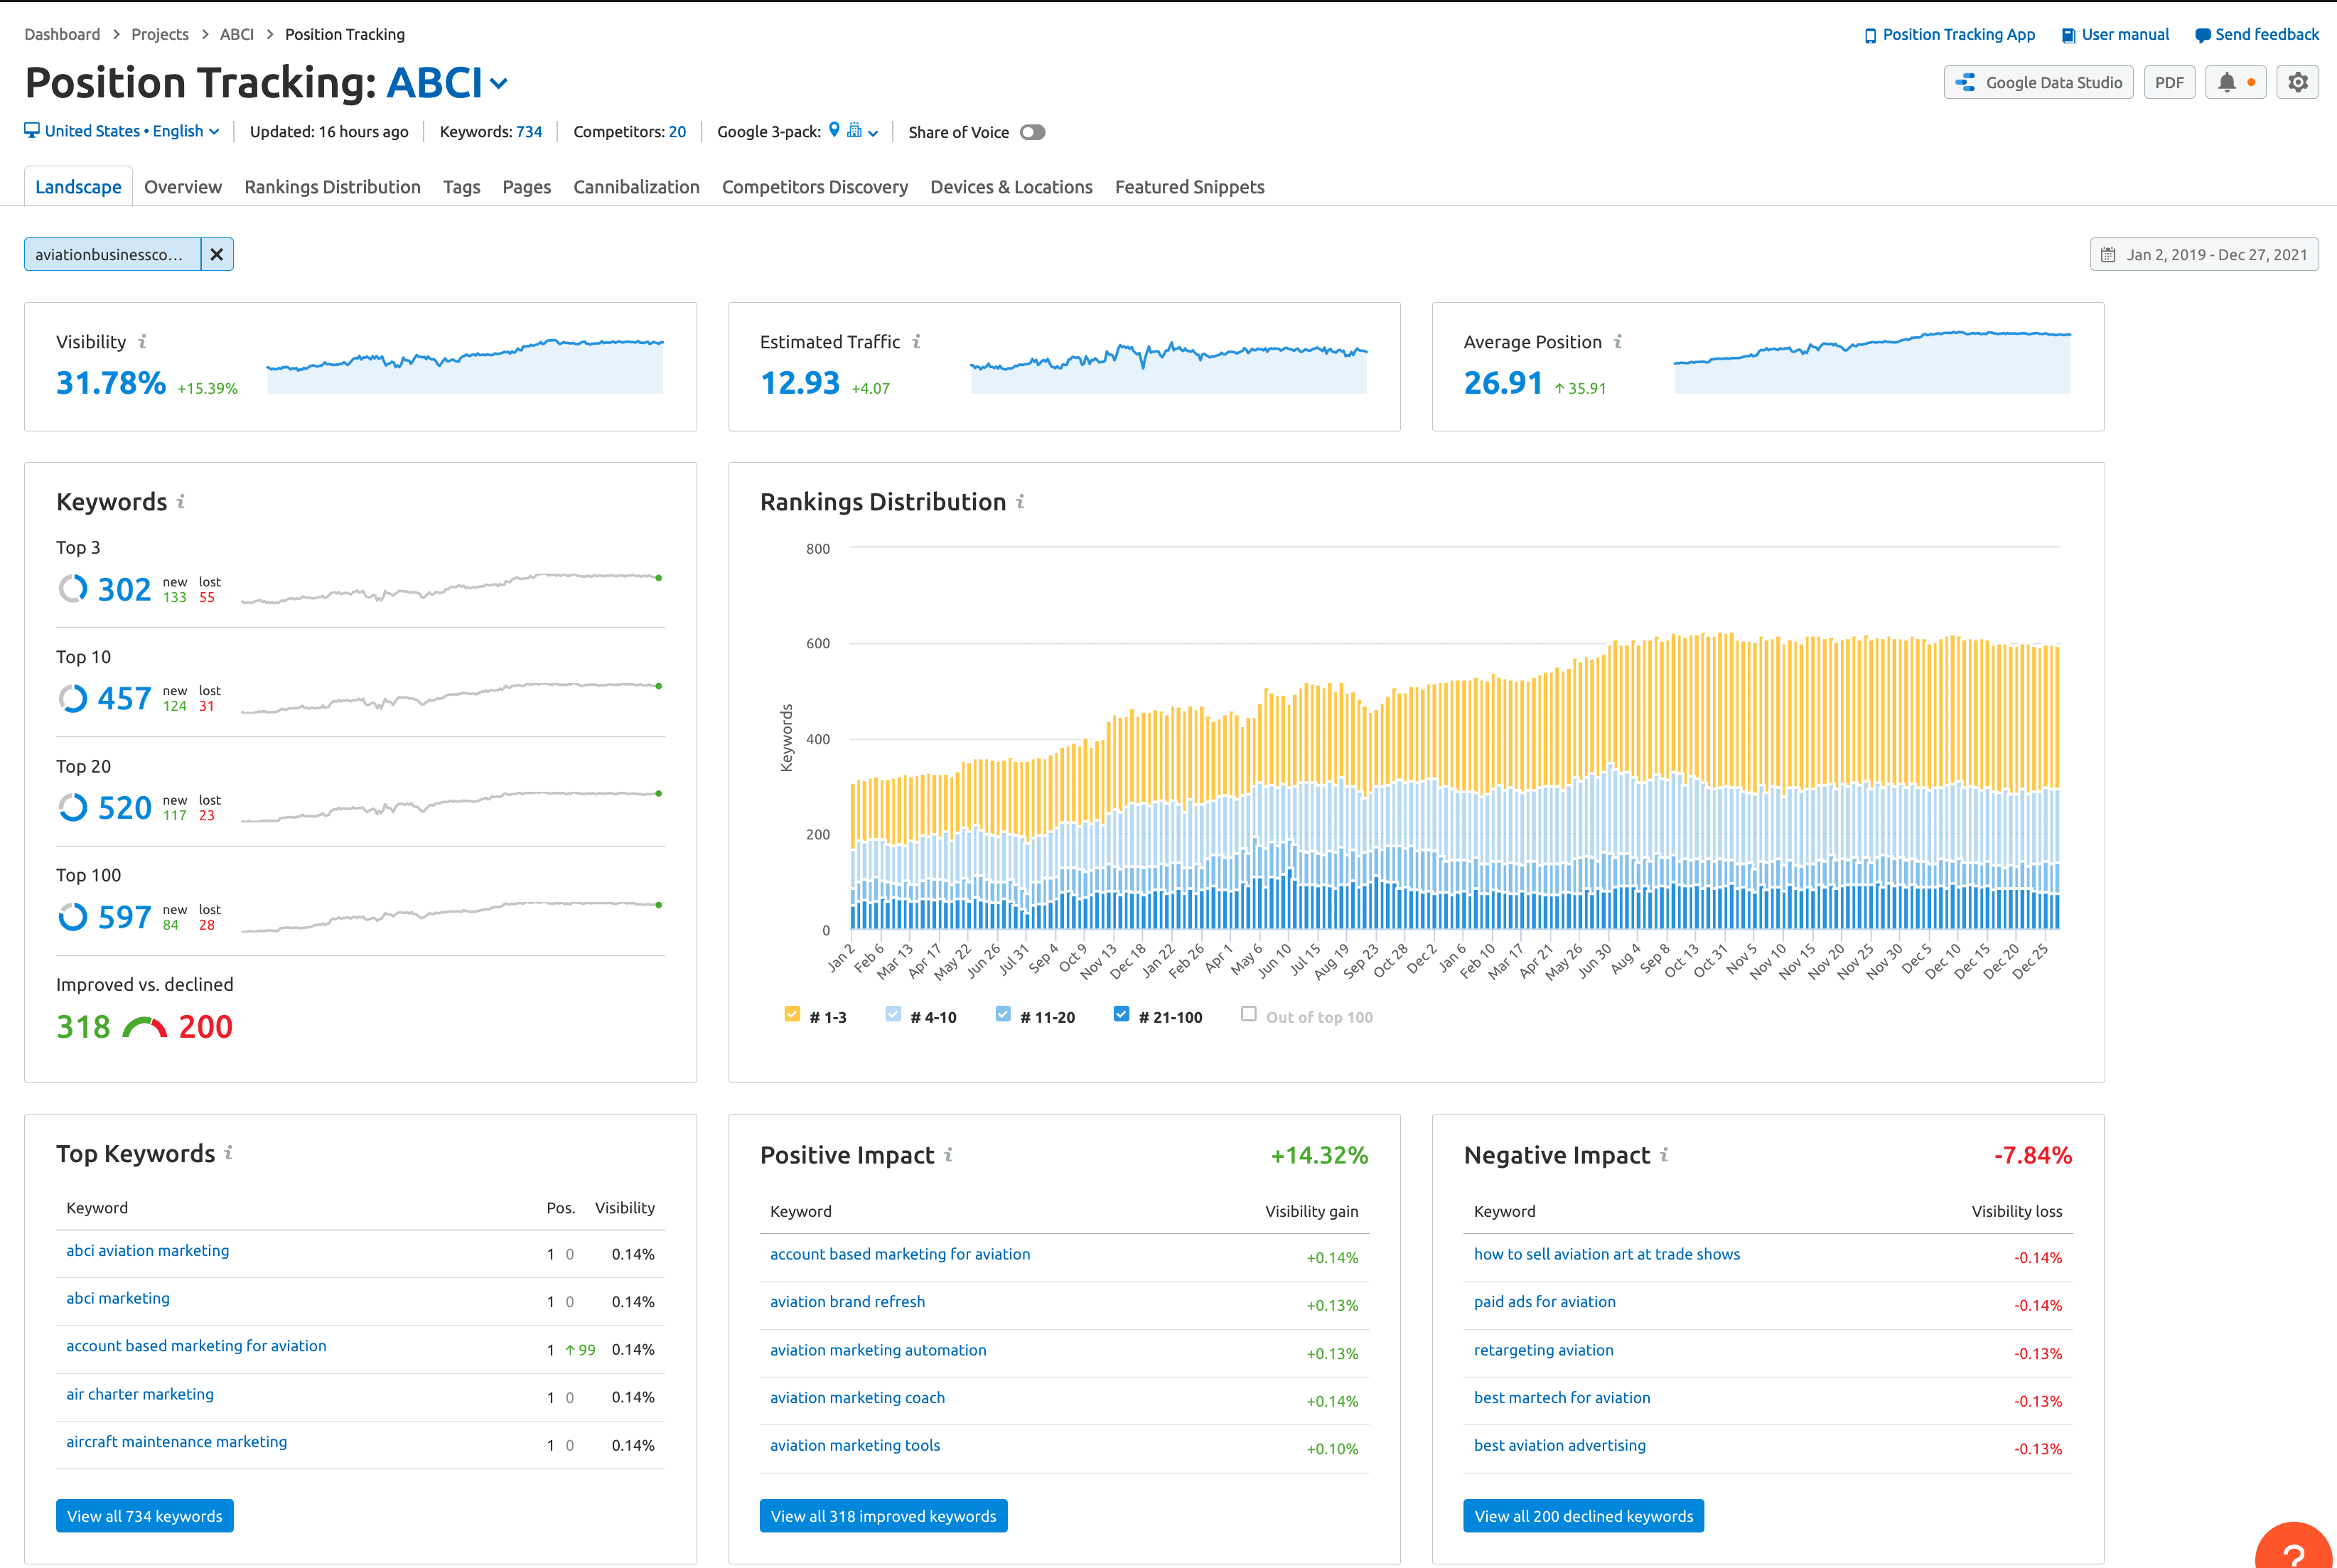Open the Position Tracking App link
The height and width of the screenshot is (1568, 2337).
[1949, 35]
